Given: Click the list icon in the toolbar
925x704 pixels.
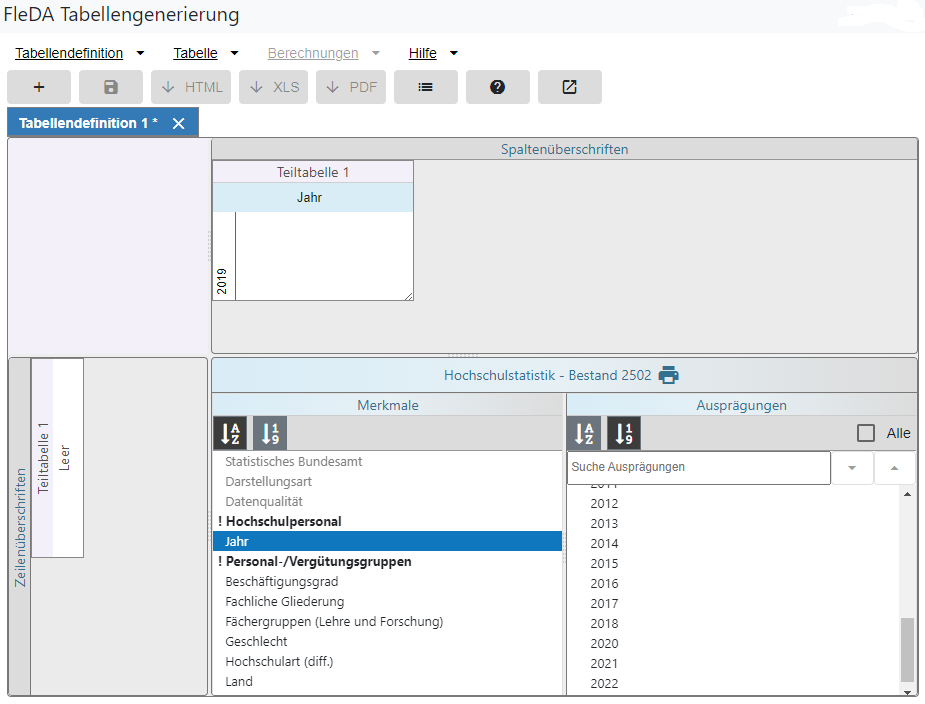Looking at the screenshot, I should (425, 87).
